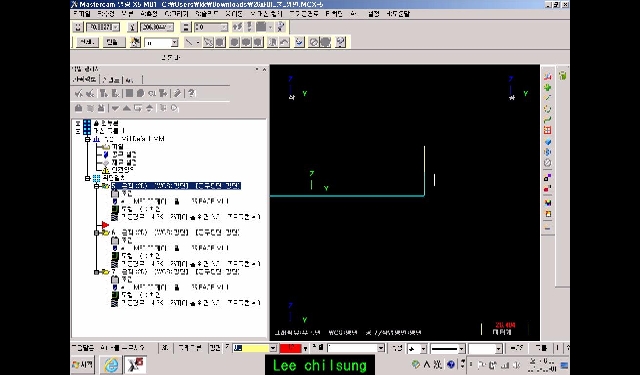Toggle posting on selected operations

(x=101, y=108)
